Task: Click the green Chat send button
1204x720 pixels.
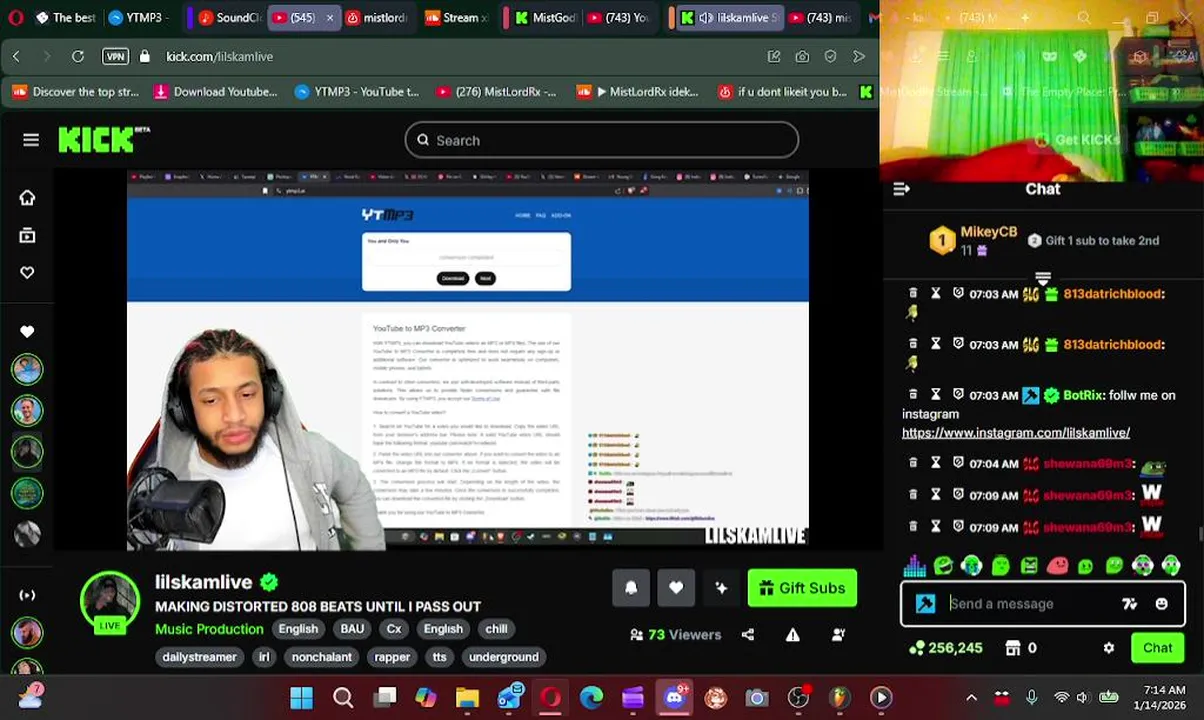Action: pyautogui.click(x=1158, y=648)
